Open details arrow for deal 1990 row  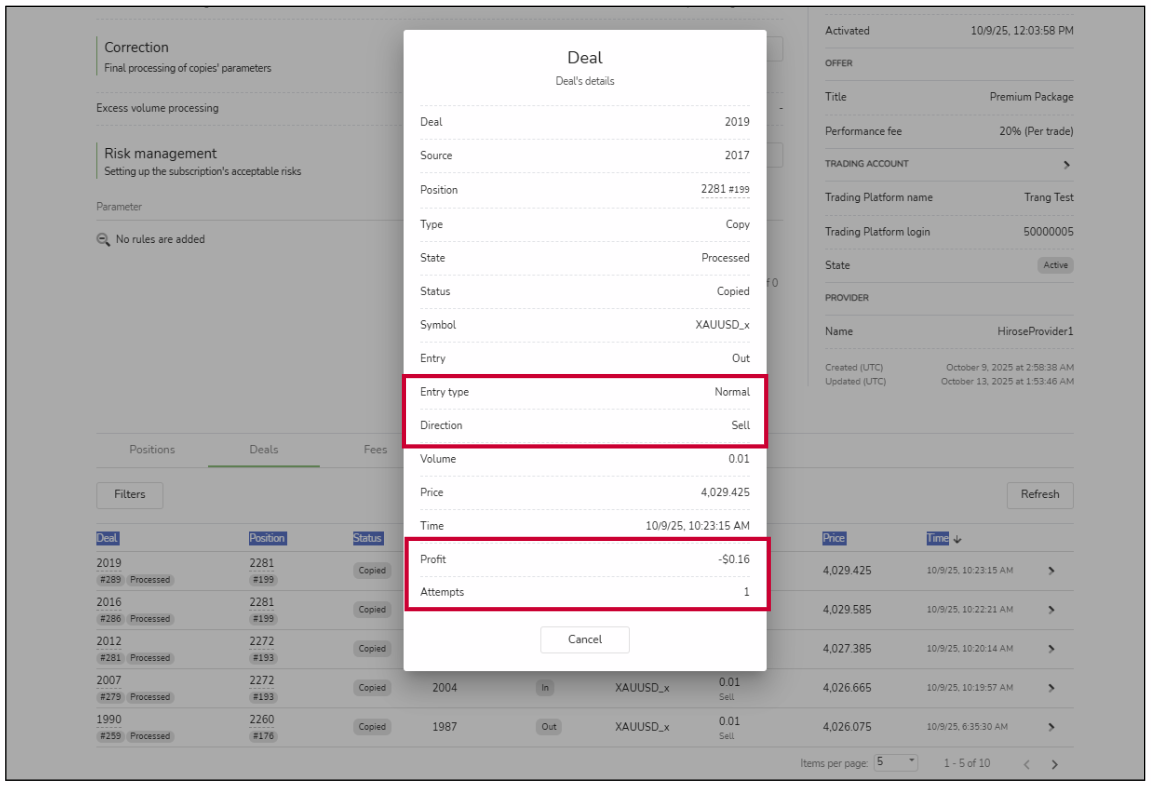(1051, 727)
